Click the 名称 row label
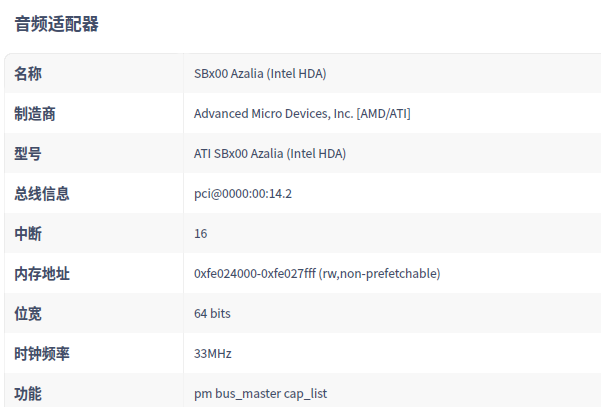Image resolution: width=601 pixels, height=407 pixels. pyautogui.click(x=28, y=74)
